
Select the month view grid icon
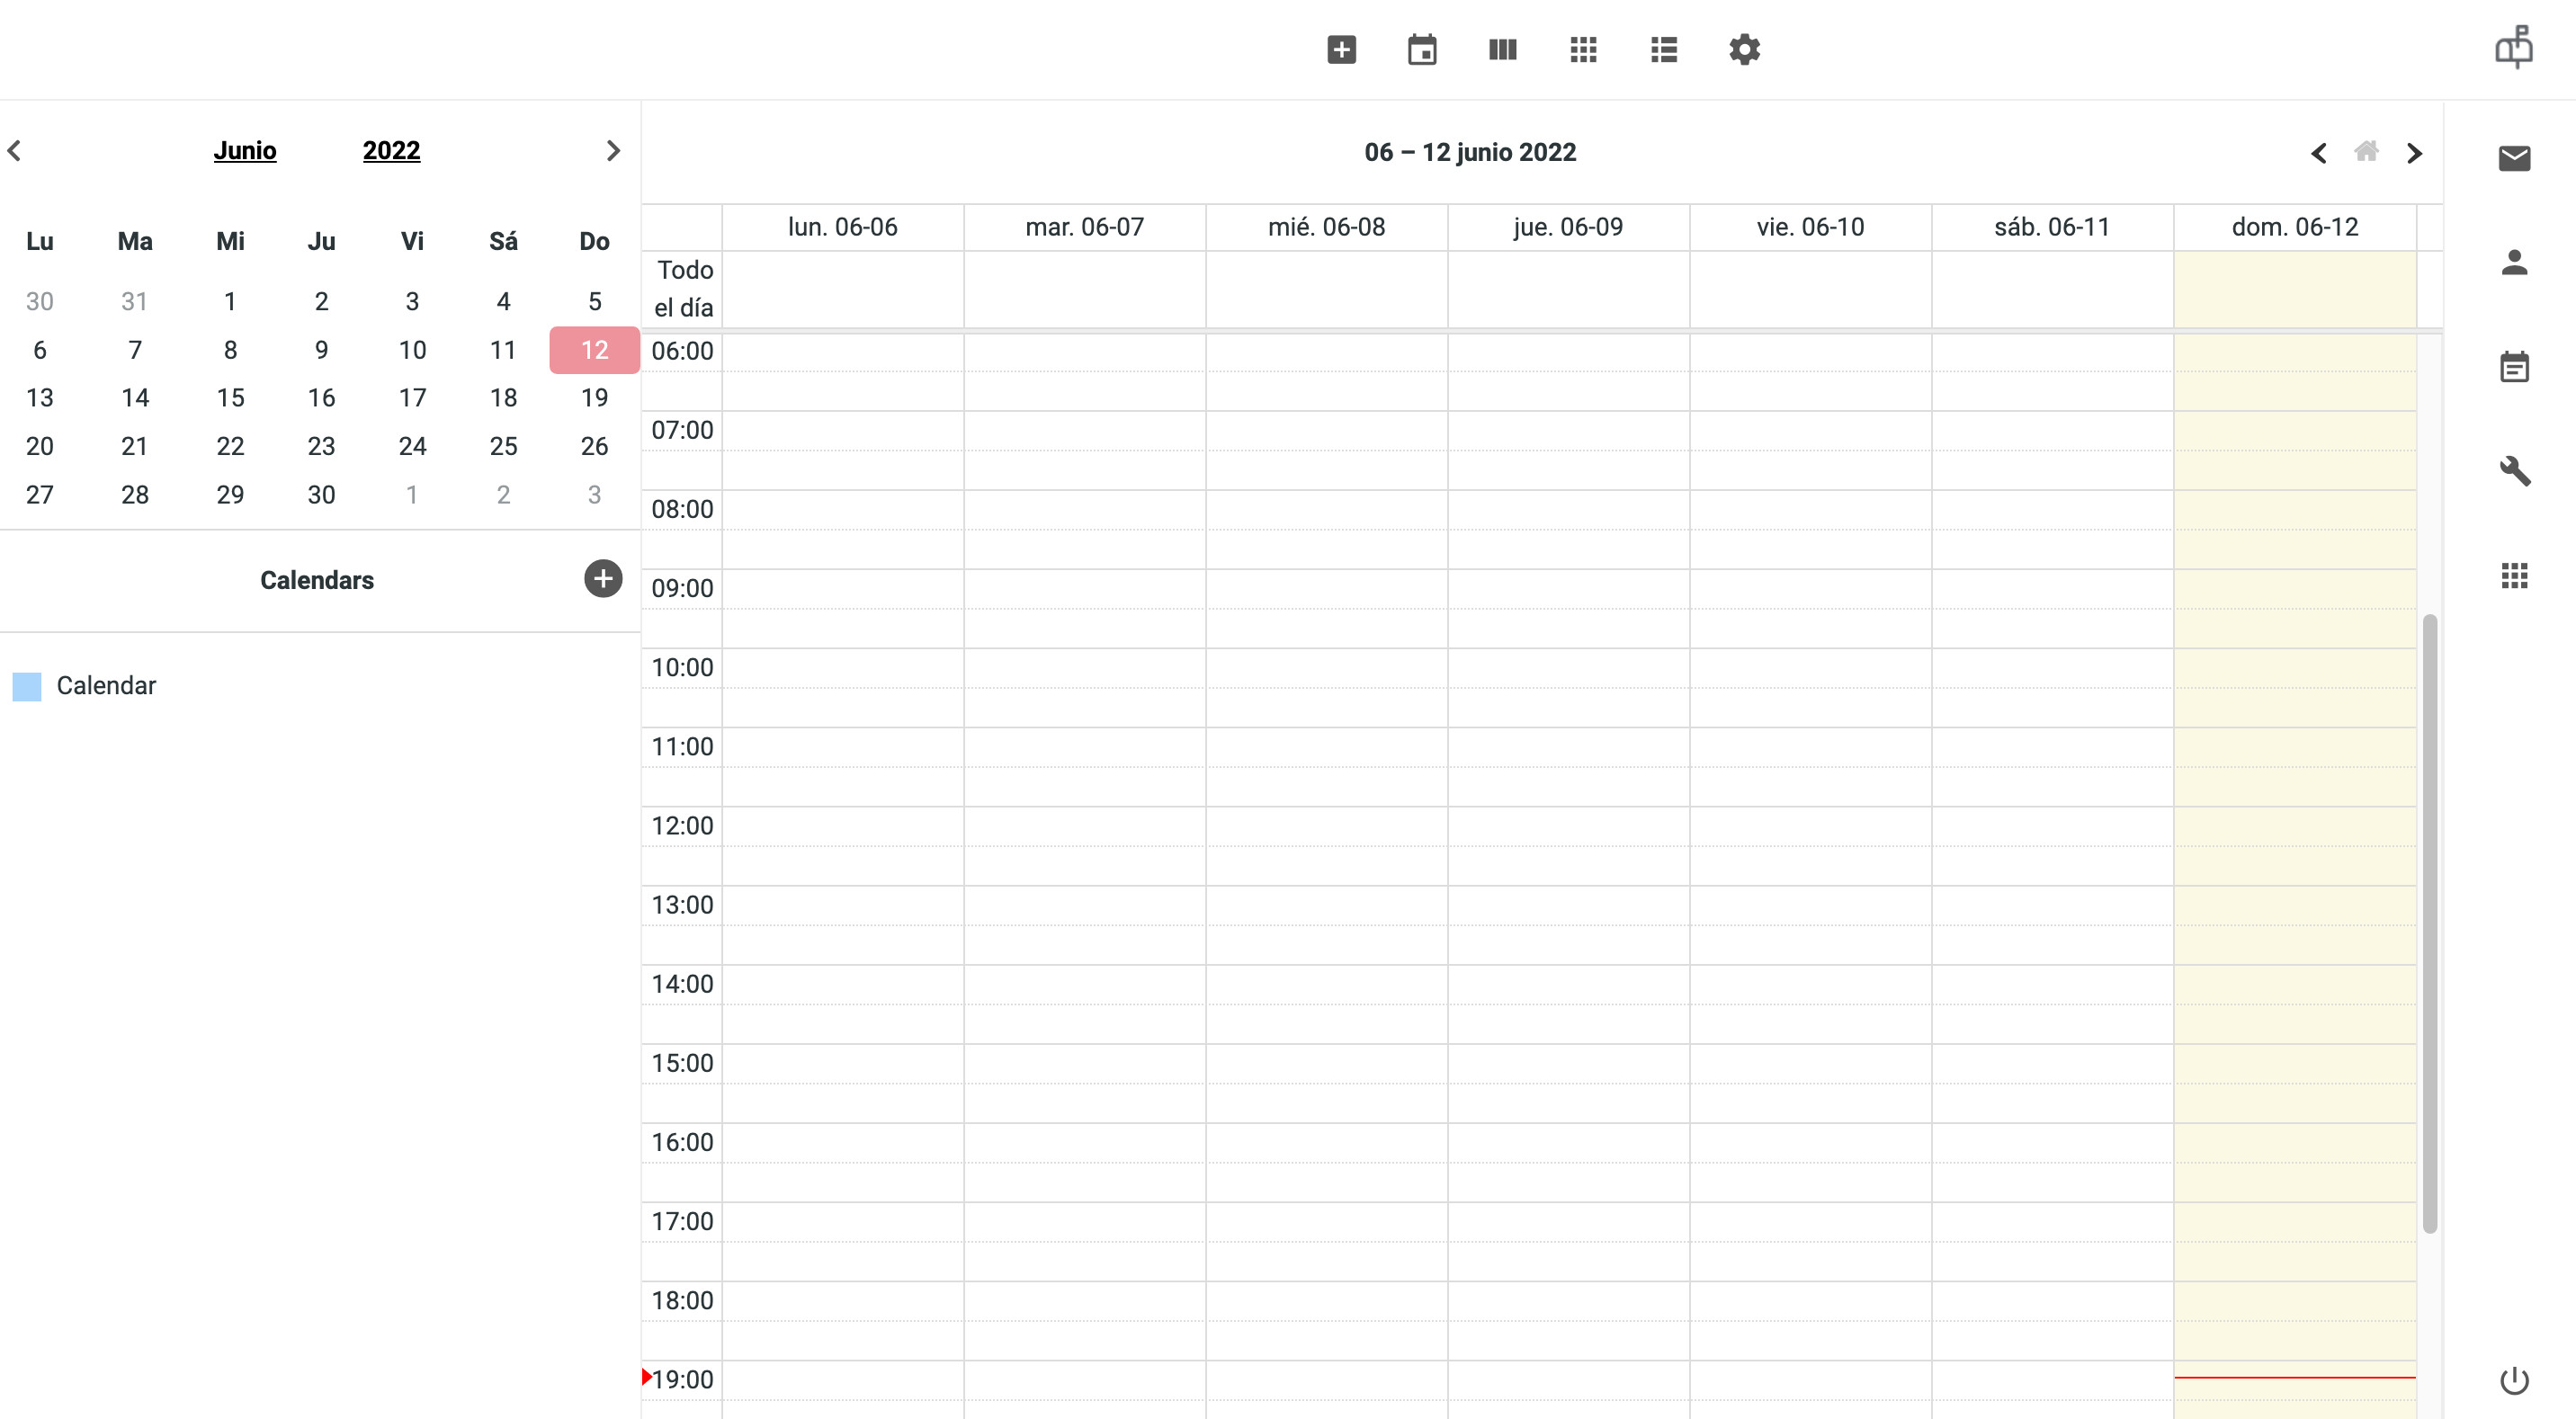[x=1583, y=49]
